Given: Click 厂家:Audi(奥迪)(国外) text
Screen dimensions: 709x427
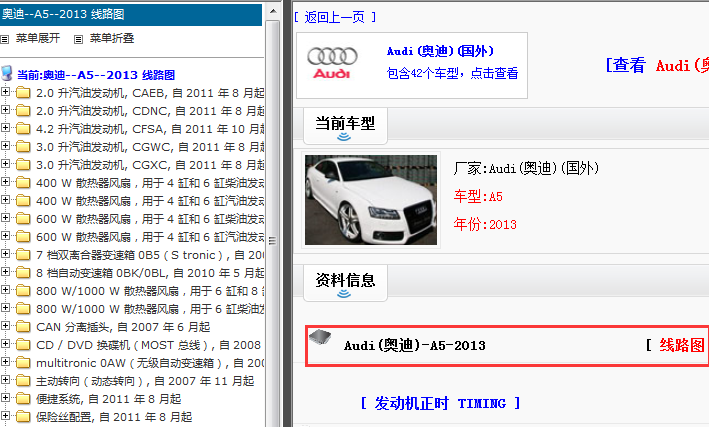Looking at the screenshot, I should [526, 168].
